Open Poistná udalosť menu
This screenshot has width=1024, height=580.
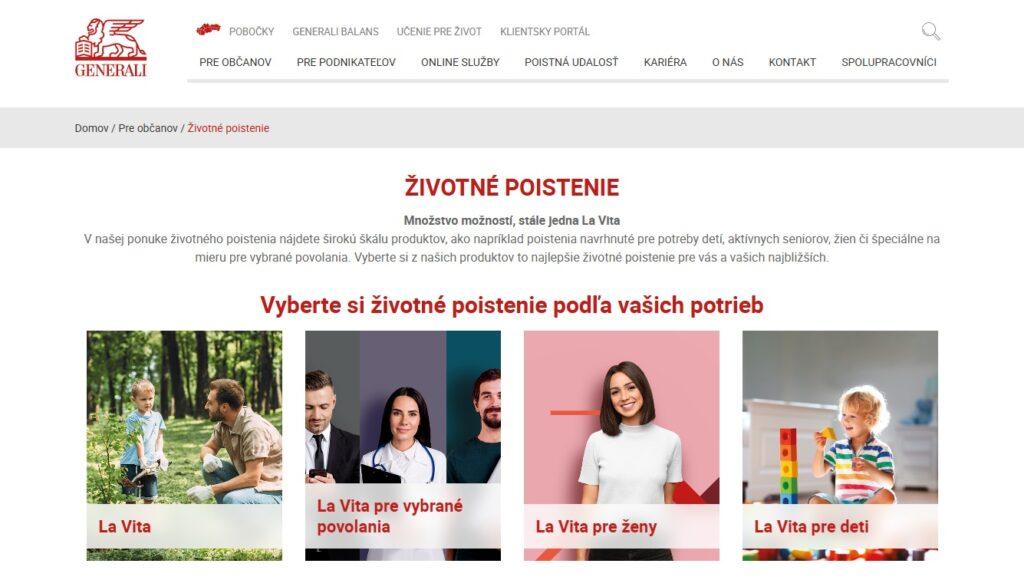pyautogui.click(x=571, y=62)
